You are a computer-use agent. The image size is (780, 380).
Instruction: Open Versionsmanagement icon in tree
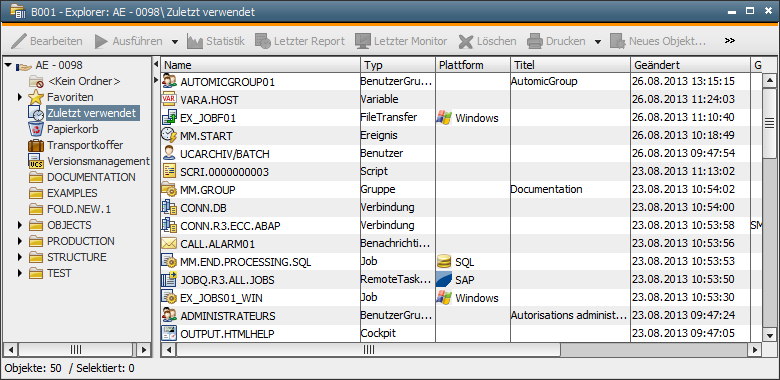[36, 161]
